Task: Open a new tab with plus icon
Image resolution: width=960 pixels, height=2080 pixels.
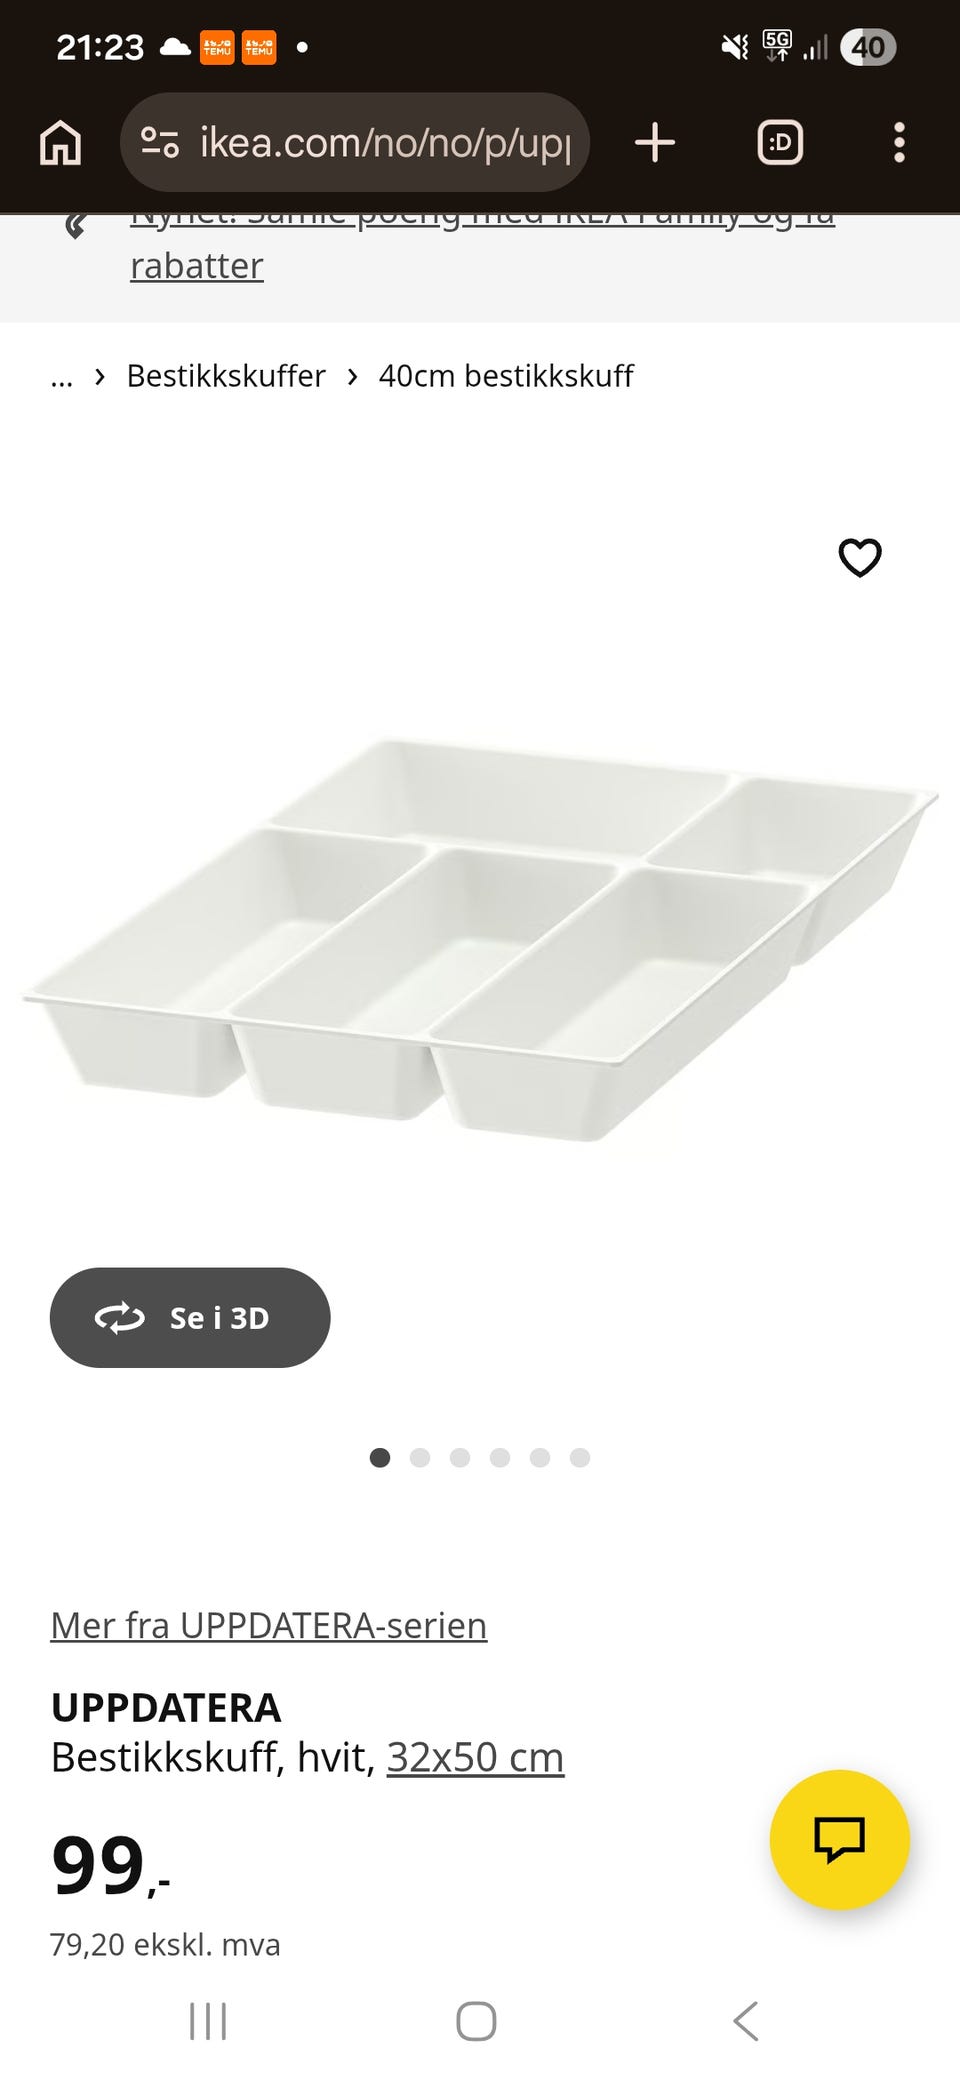Action: (x=655, y=143)
